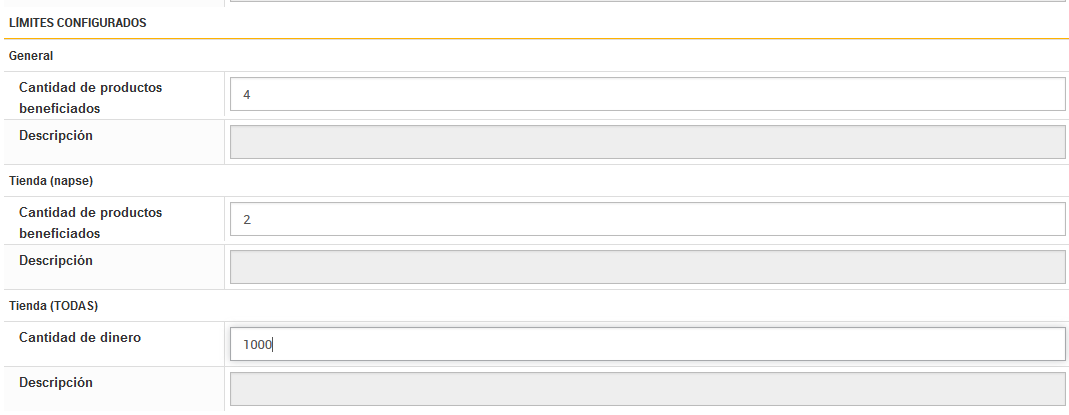Click the Cantidad de productos beneficiados label under Tienda (napse)
Screen dimensions: 1069x415
point(90,222)
